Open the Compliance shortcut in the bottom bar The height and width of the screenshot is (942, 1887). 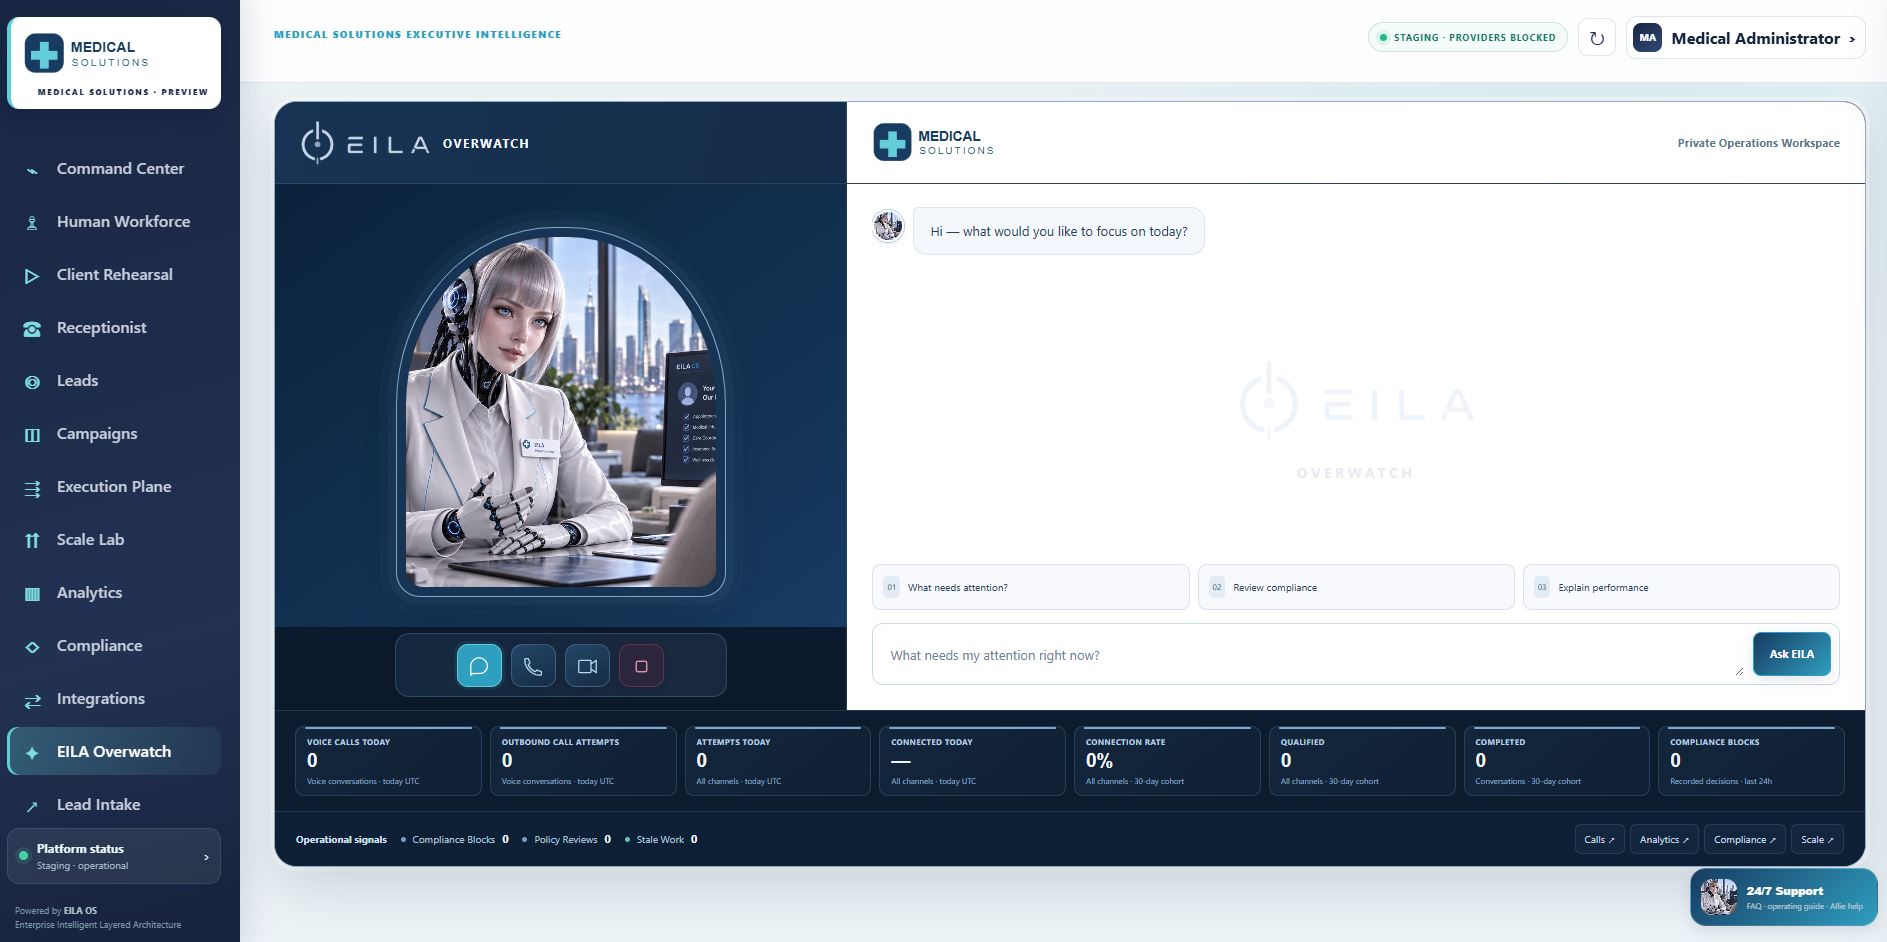click(x=1745, y=840)
